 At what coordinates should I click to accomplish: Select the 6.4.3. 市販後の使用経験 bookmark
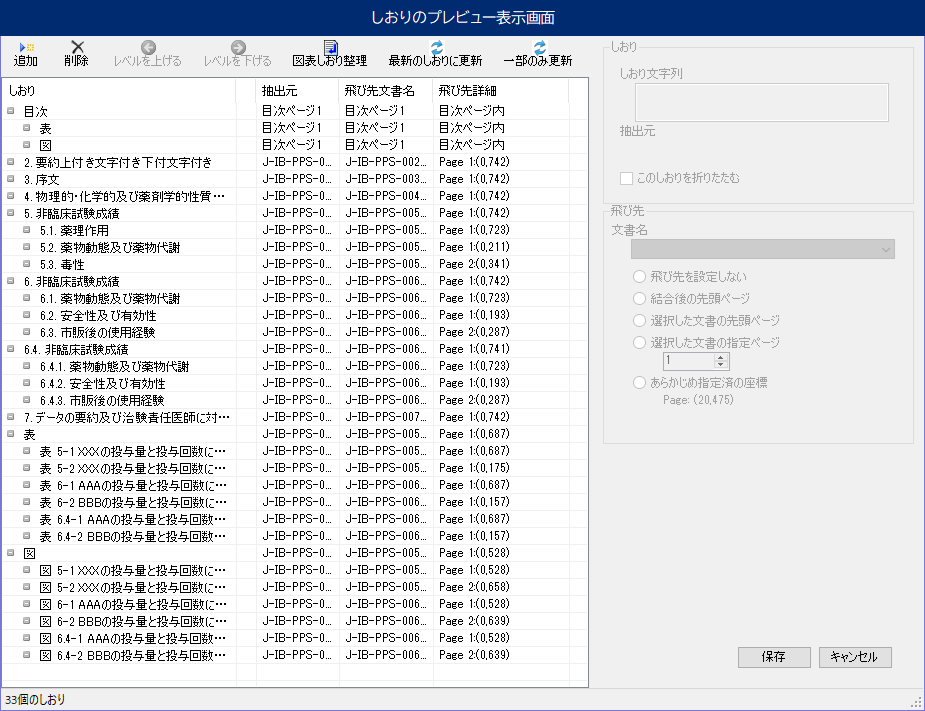102,401
